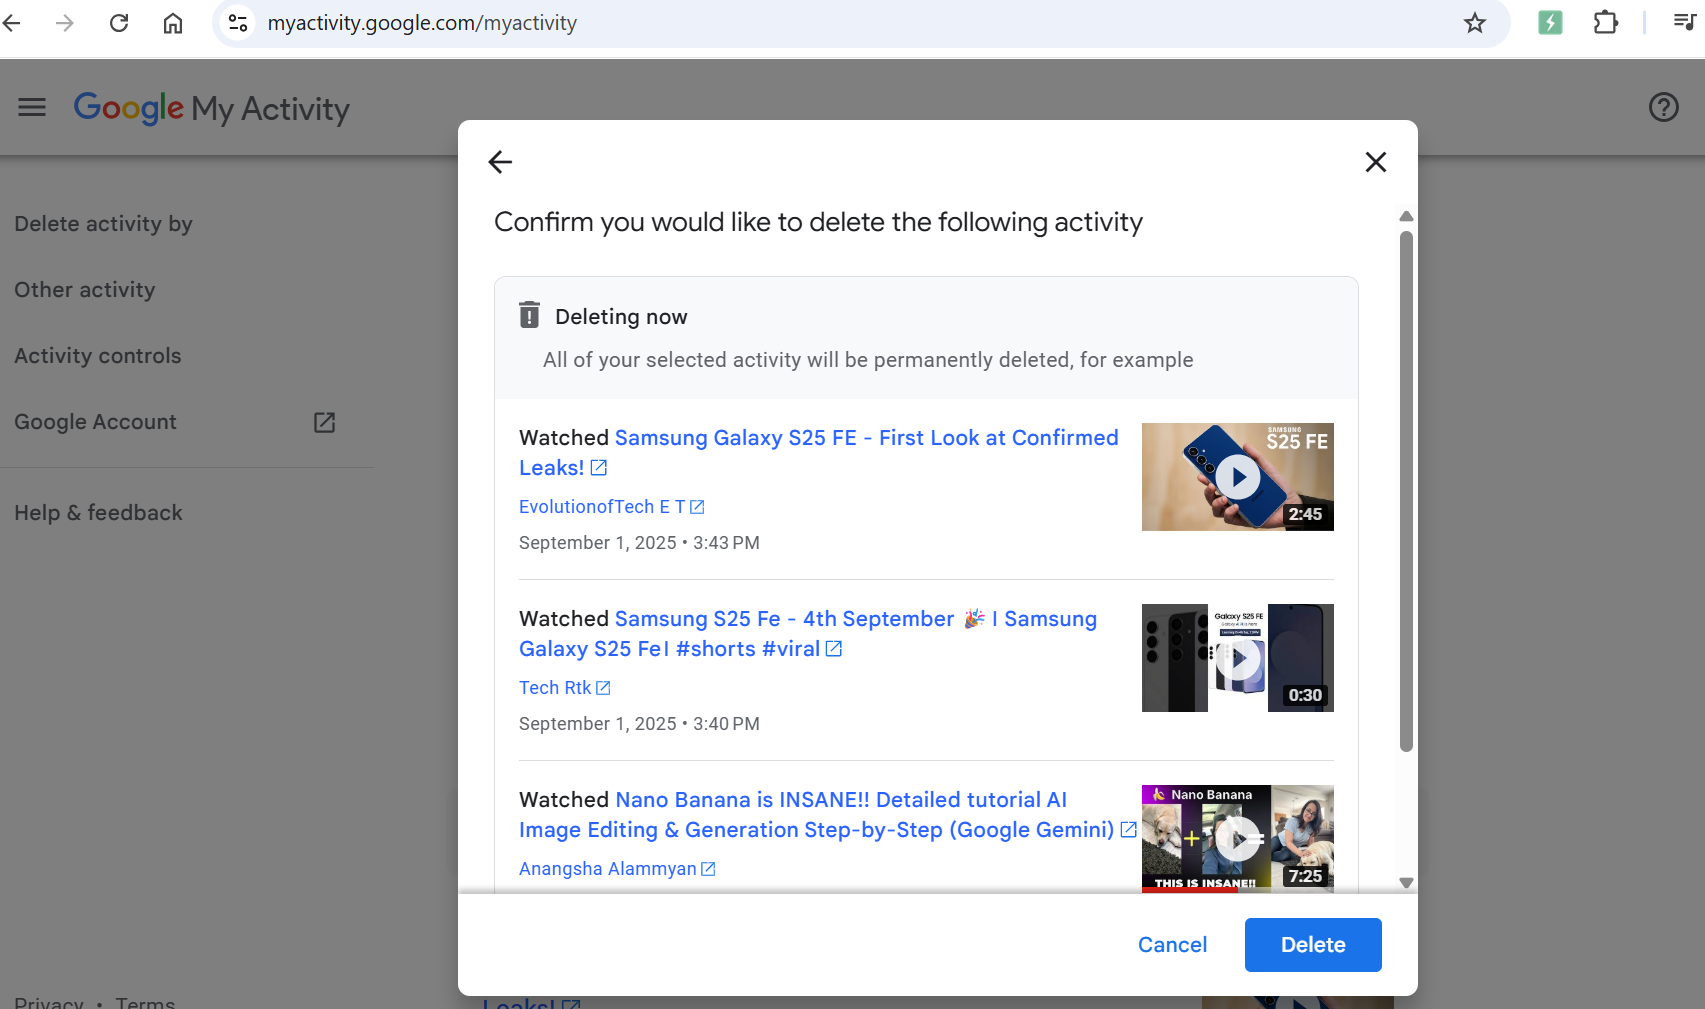Bookmark this page with the star icon

1474,23
